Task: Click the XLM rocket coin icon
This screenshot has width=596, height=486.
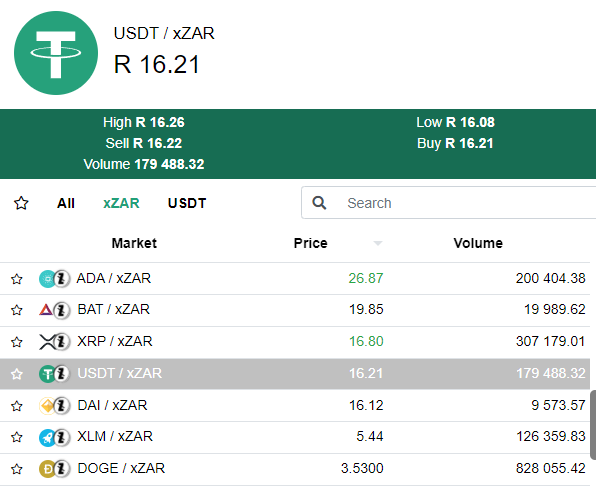Action: (x=48, y=437)
